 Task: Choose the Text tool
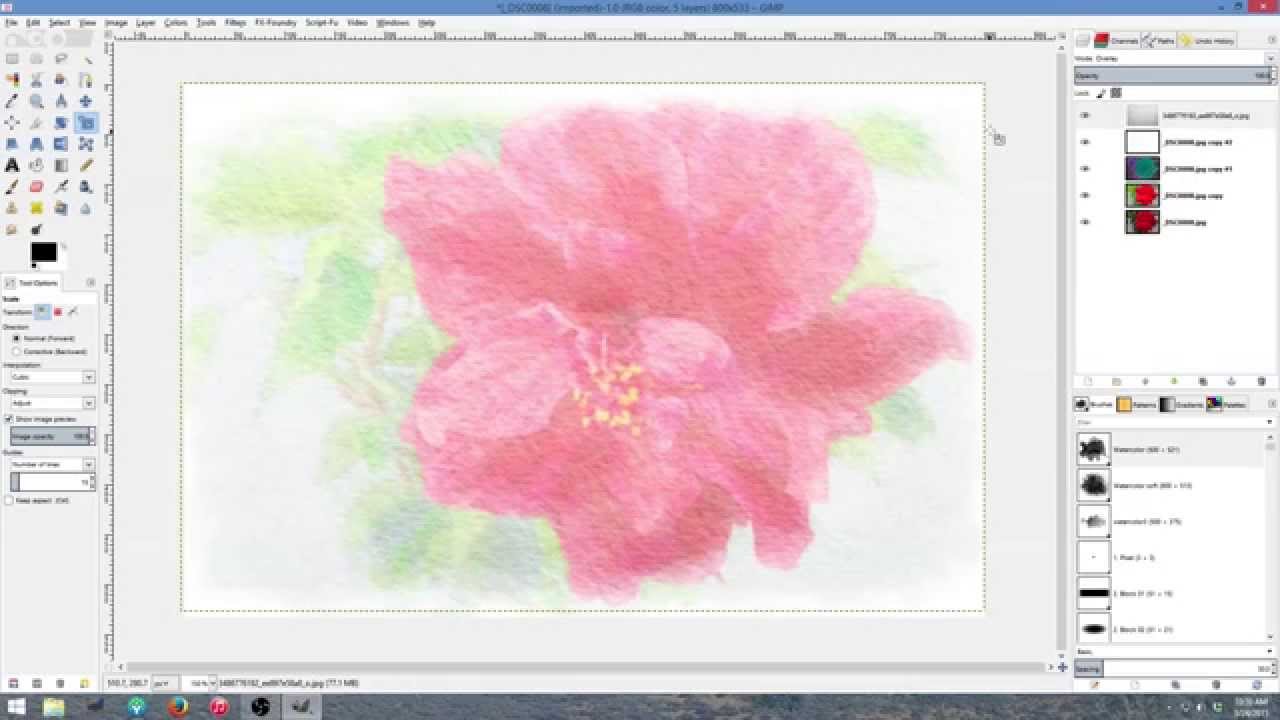pyautogui.click(x=12, y=163)
